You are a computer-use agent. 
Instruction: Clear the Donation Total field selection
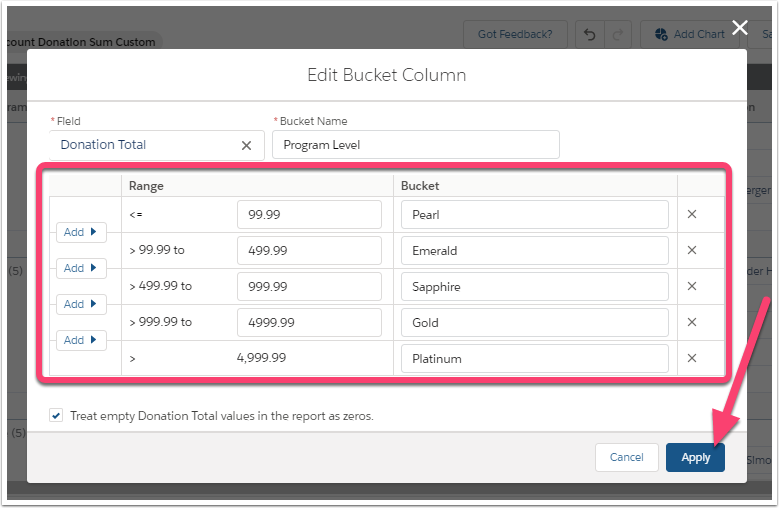click(x=246, y=145)
